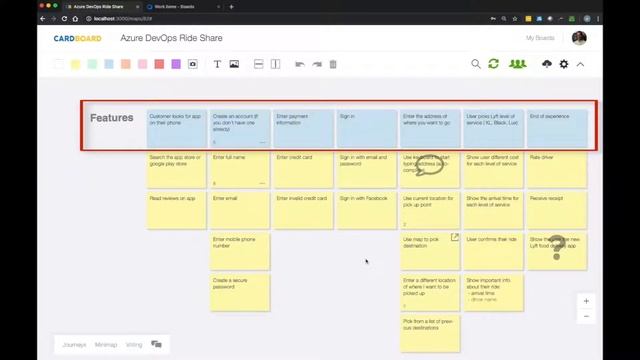Click the question mark on the Lyft food delivery card

click(557, 247)
